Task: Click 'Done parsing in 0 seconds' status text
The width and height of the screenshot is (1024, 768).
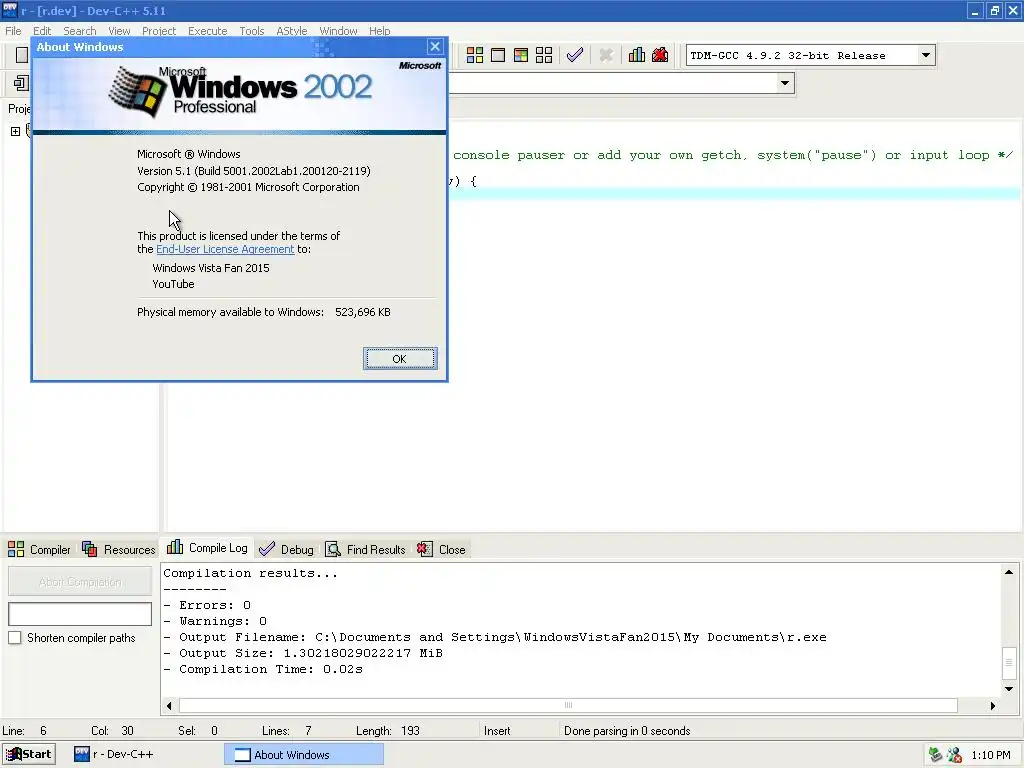Action: [627, 731]
